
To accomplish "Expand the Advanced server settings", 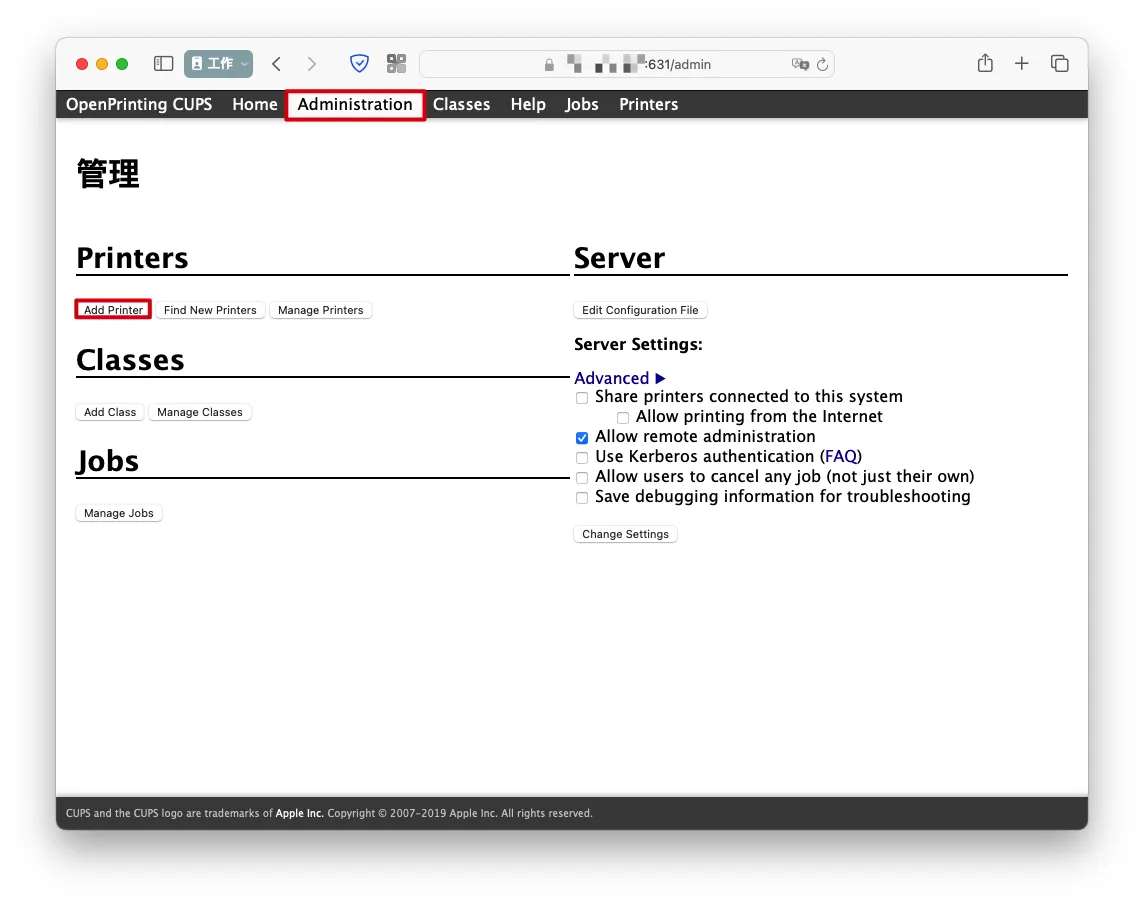I will click(x=620, y=378).
